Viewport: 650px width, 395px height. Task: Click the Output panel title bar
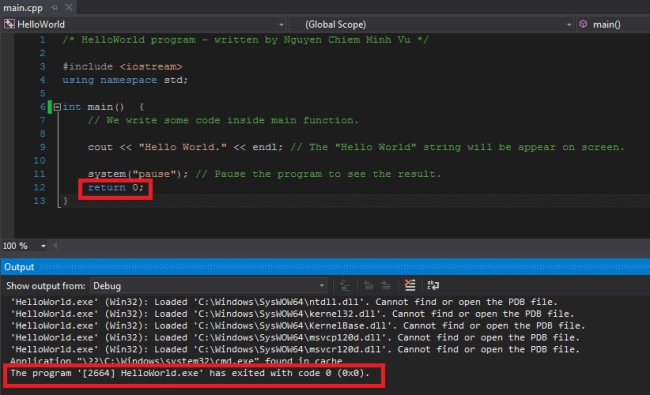(x=325, y=267)
